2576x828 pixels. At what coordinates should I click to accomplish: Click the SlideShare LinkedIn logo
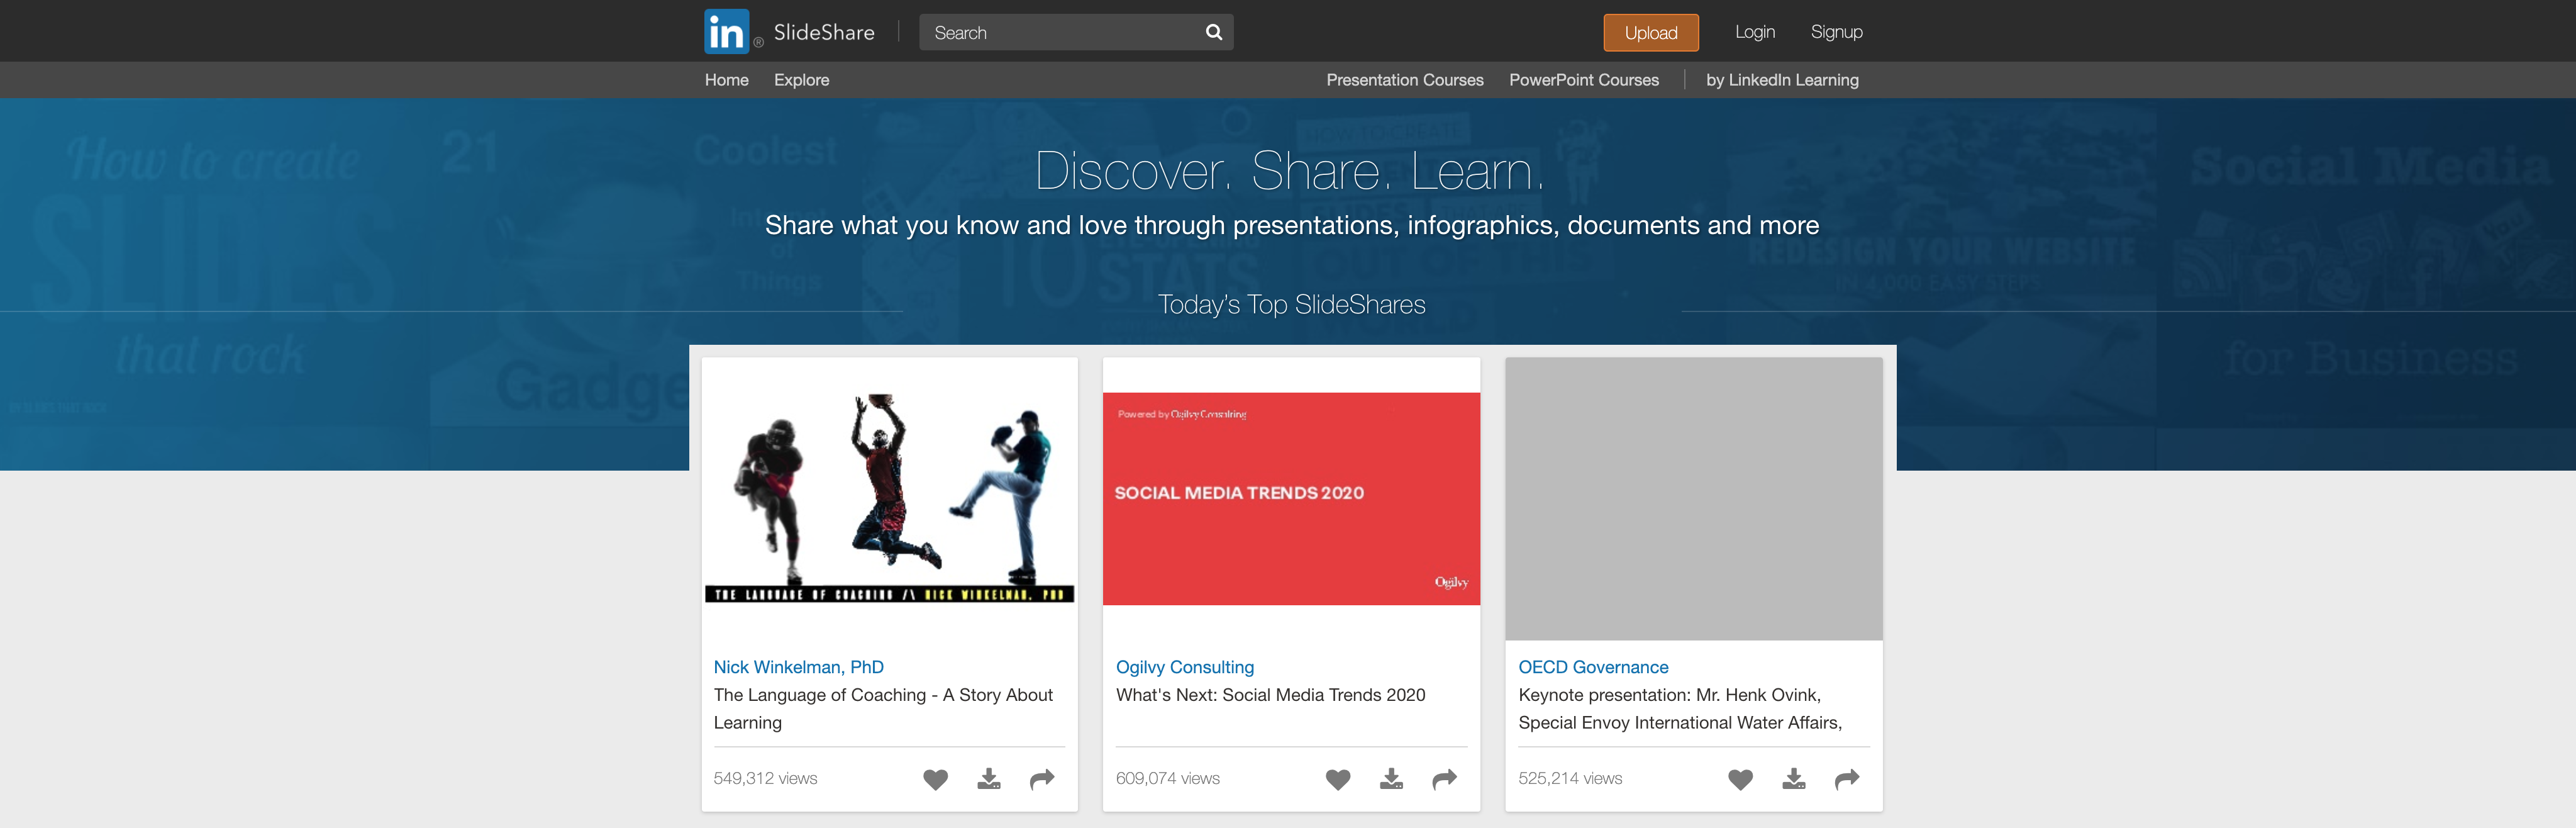[x=728, y=31]
